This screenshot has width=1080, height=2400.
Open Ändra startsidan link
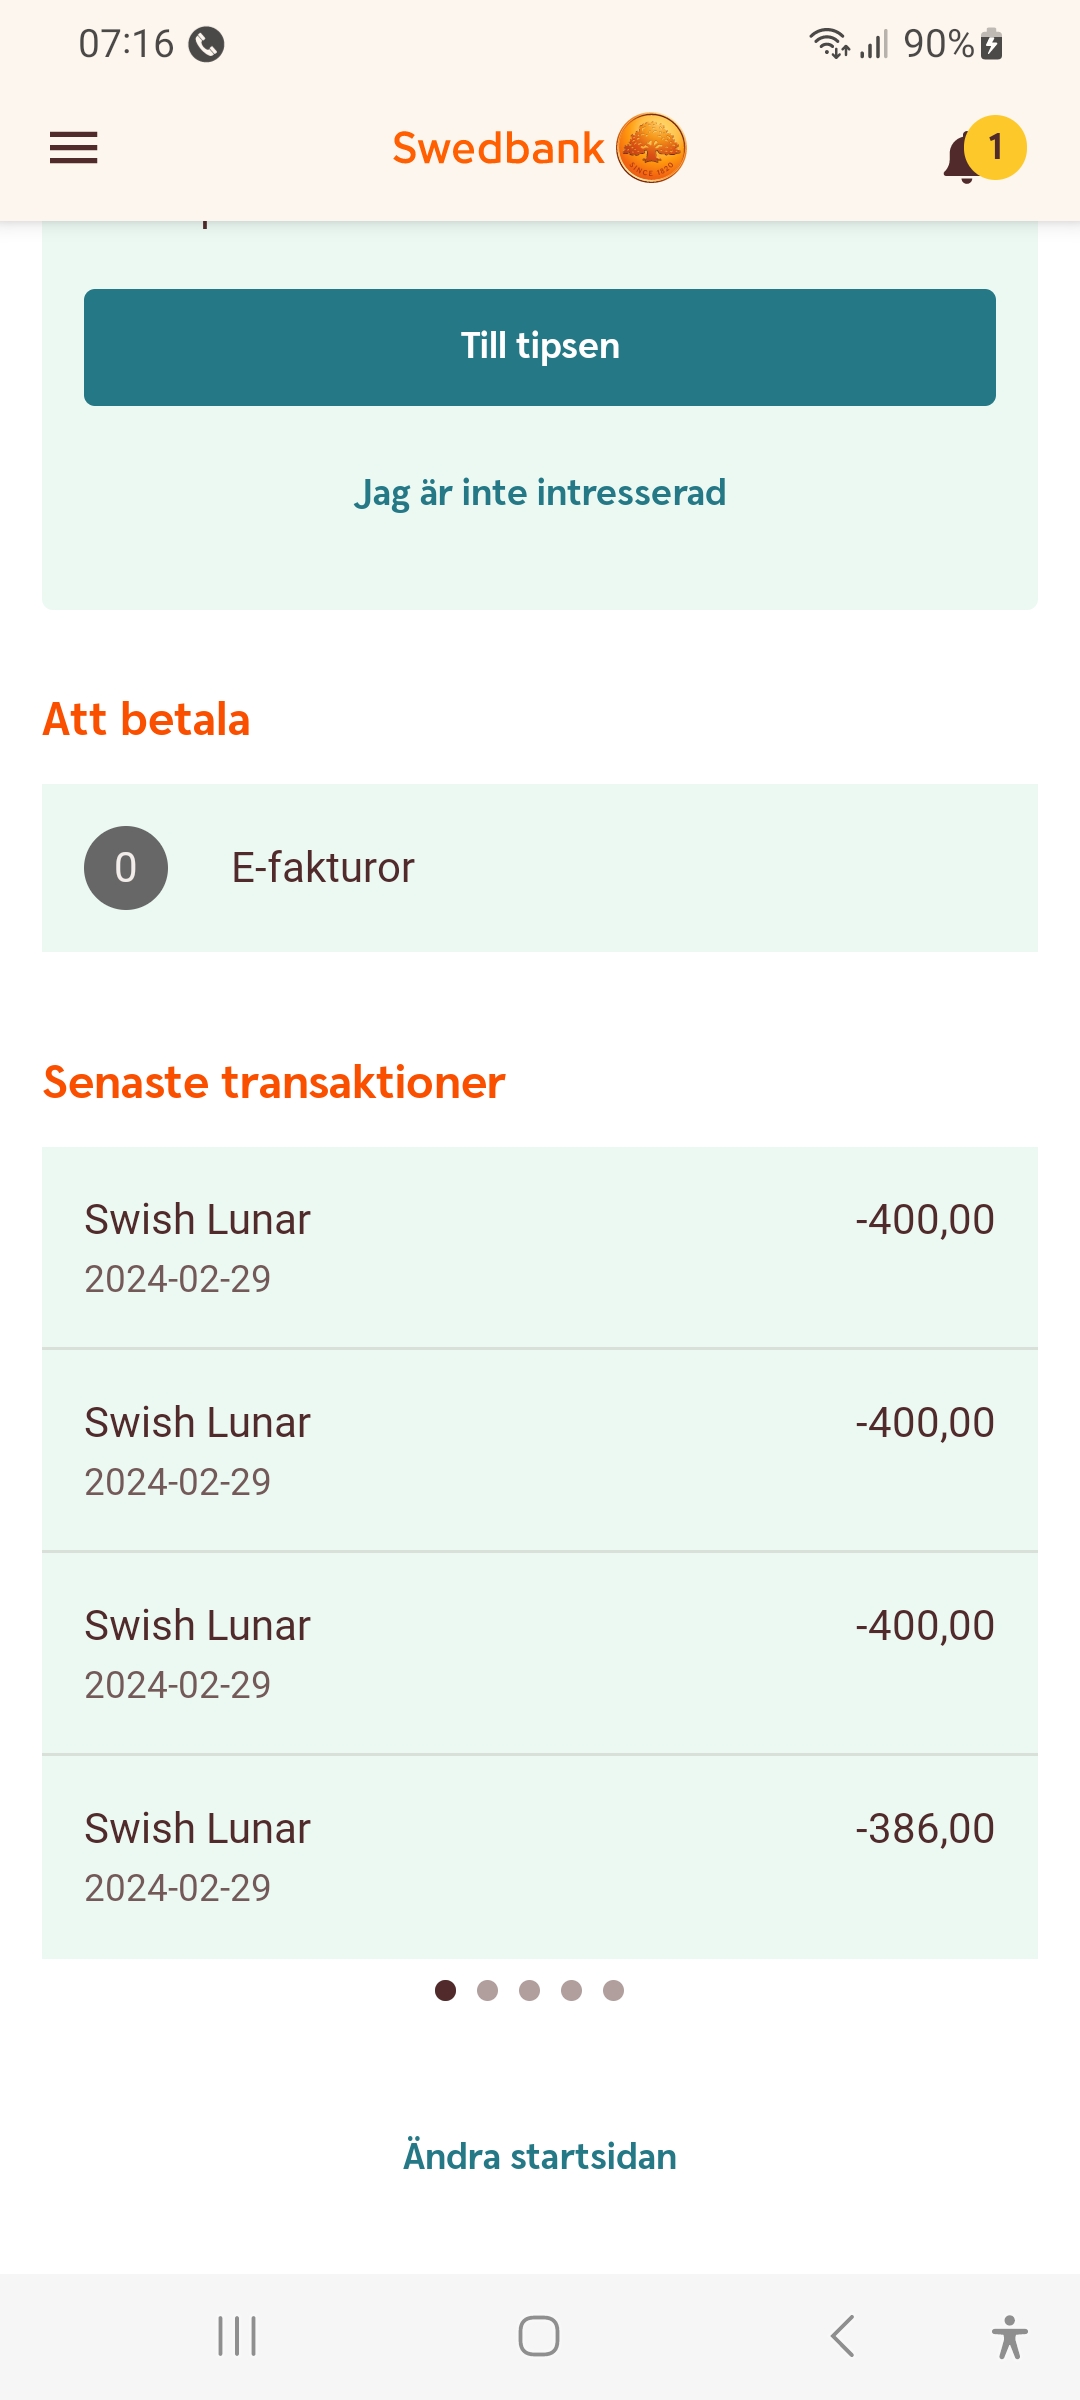(540, 2156)
